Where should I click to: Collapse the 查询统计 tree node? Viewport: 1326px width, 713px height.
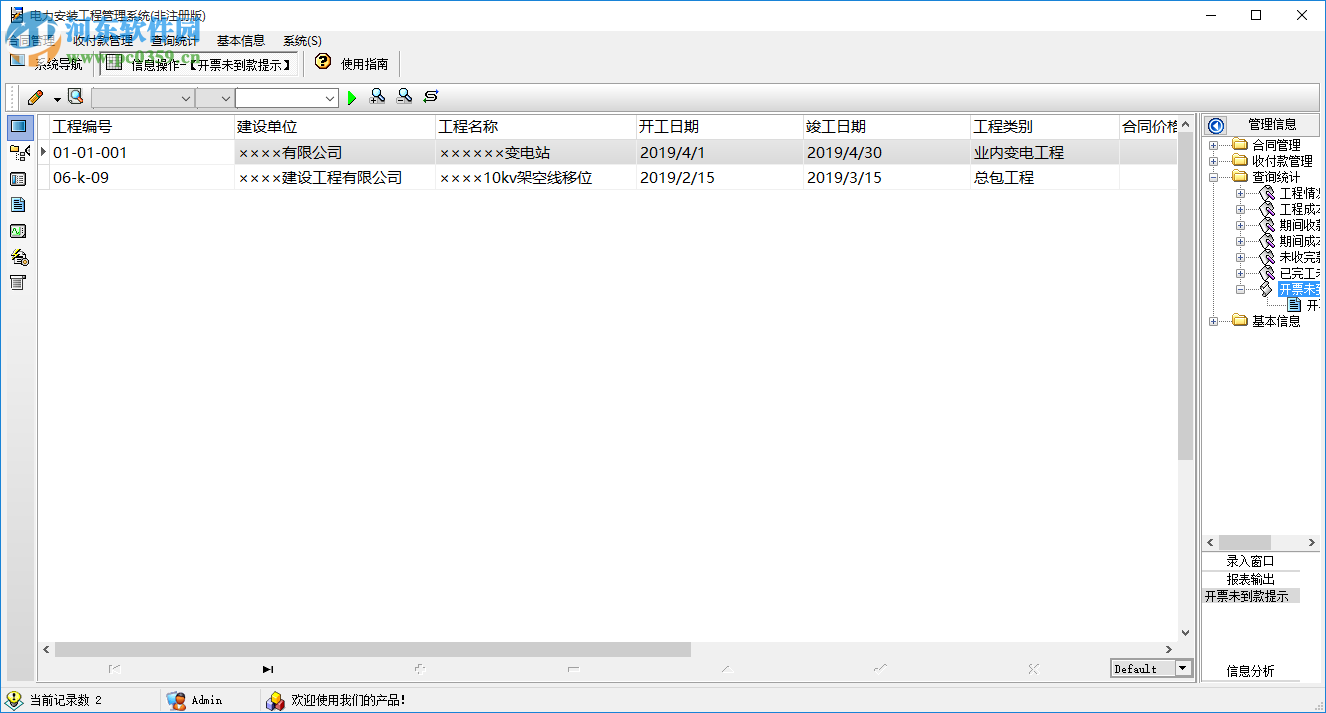point(1214,177)
